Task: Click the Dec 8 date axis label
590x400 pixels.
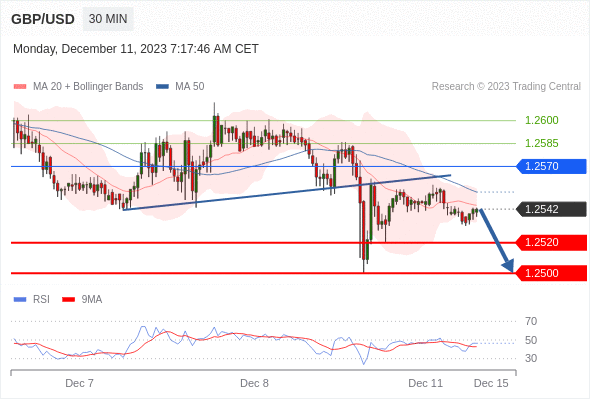Action: 254,383
